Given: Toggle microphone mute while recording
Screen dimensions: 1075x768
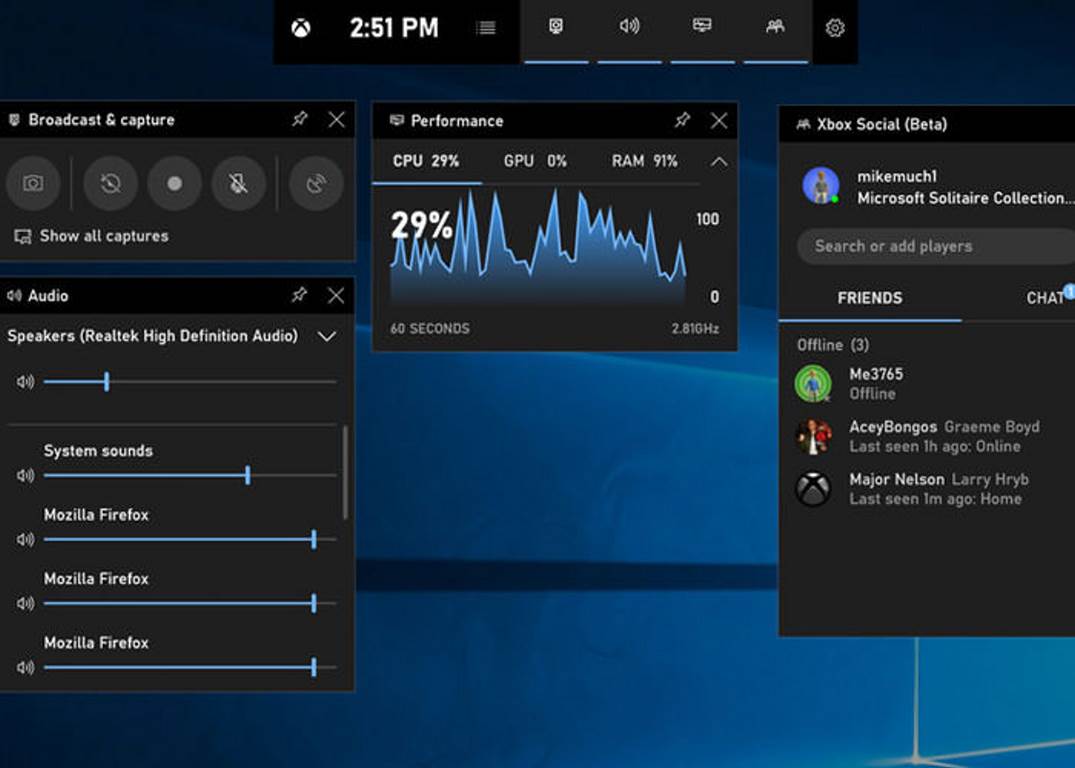Looking at the screenshot, I should coord(238,184).
